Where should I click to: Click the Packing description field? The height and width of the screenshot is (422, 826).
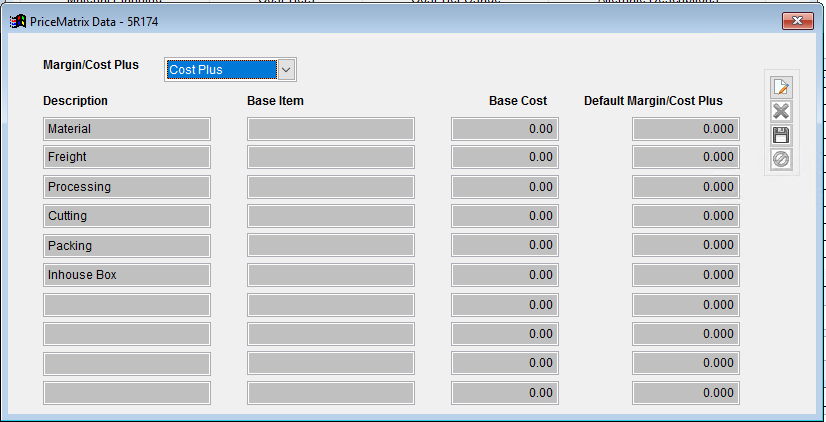coord(127,245)
